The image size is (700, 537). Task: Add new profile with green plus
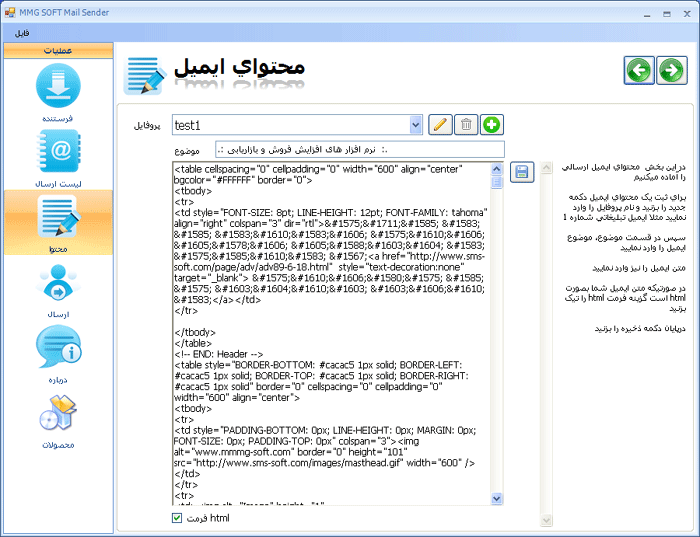pyautogui.click(x=492, y=125)
